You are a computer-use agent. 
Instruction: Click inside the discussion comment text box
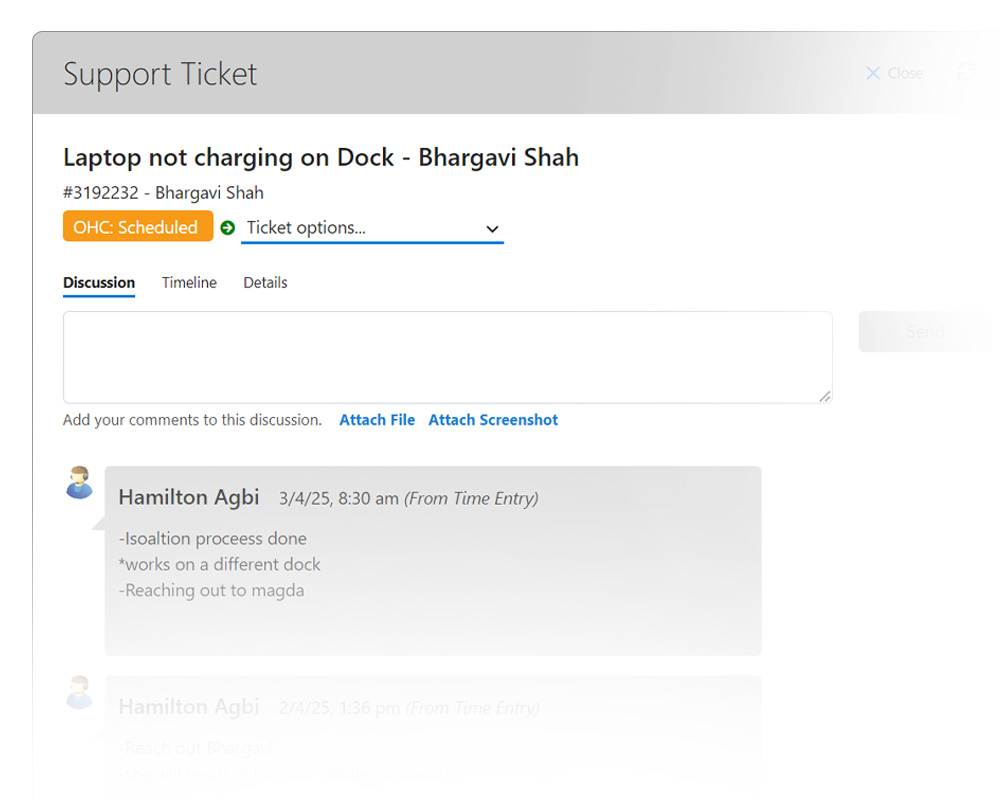447,357
